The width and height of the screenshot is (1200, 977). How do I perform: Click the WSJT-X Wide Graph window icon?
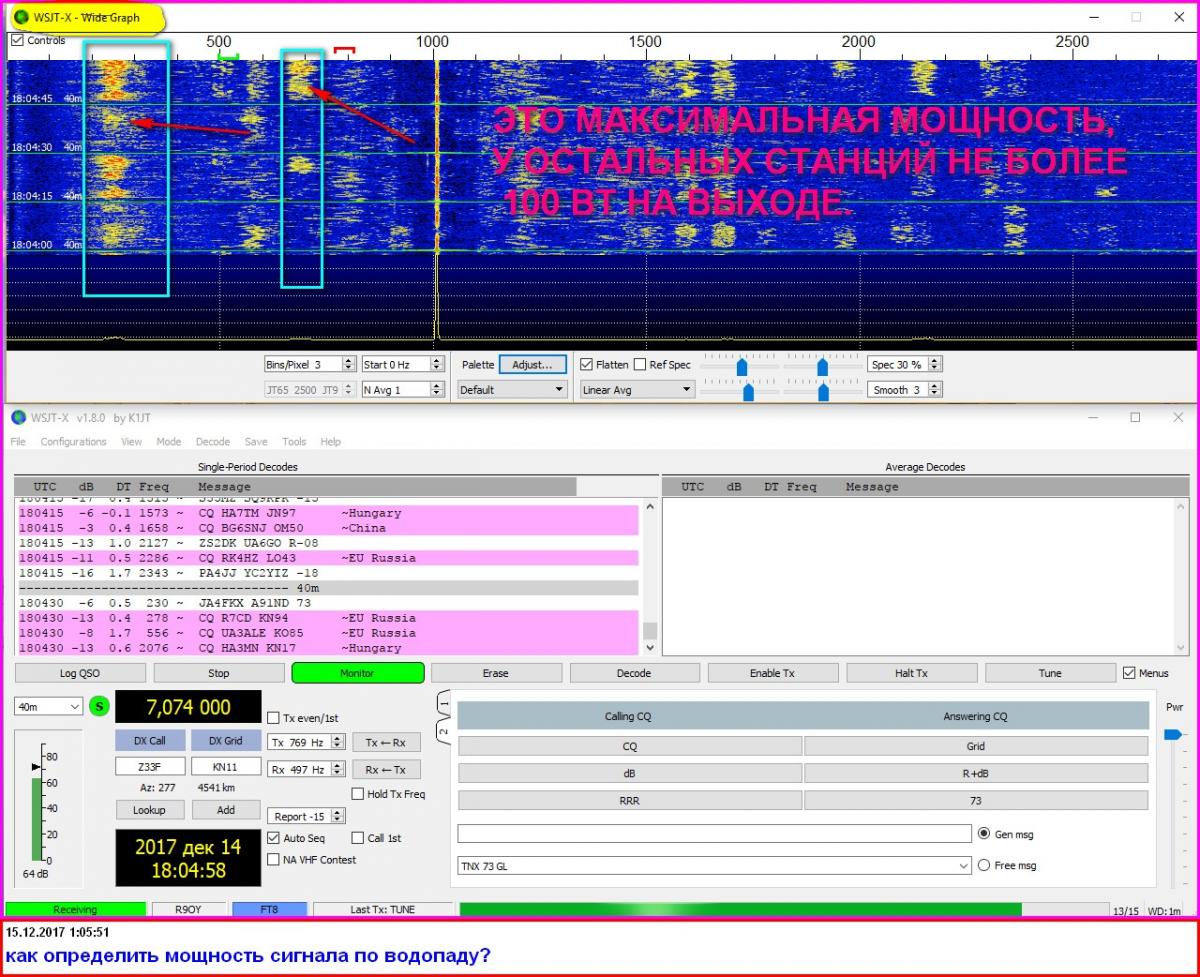point(21,16)
